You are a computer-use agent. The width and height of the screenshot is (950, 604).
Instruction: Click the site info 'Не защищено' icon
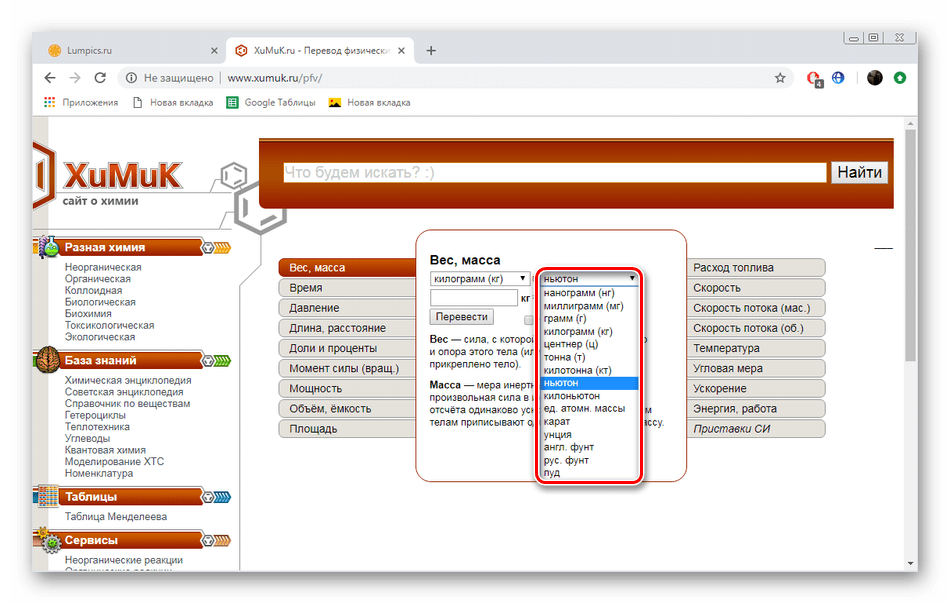click(131, 78)
